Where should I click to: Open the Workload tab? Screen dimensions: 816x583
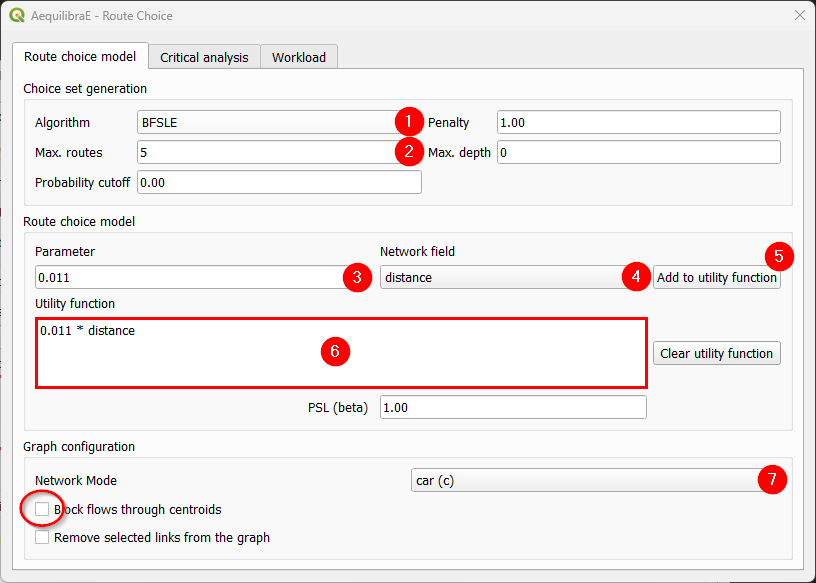pos(299,57)
